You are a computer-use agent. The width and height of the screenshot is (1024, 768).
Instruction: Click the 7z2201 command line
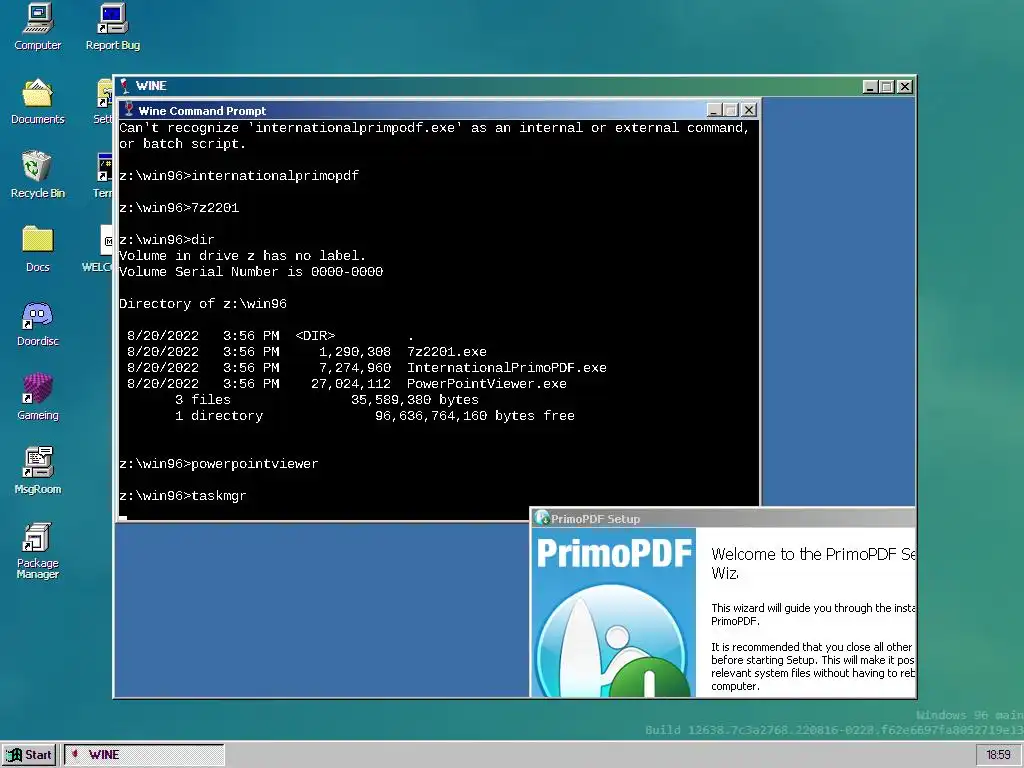(179, 208)
